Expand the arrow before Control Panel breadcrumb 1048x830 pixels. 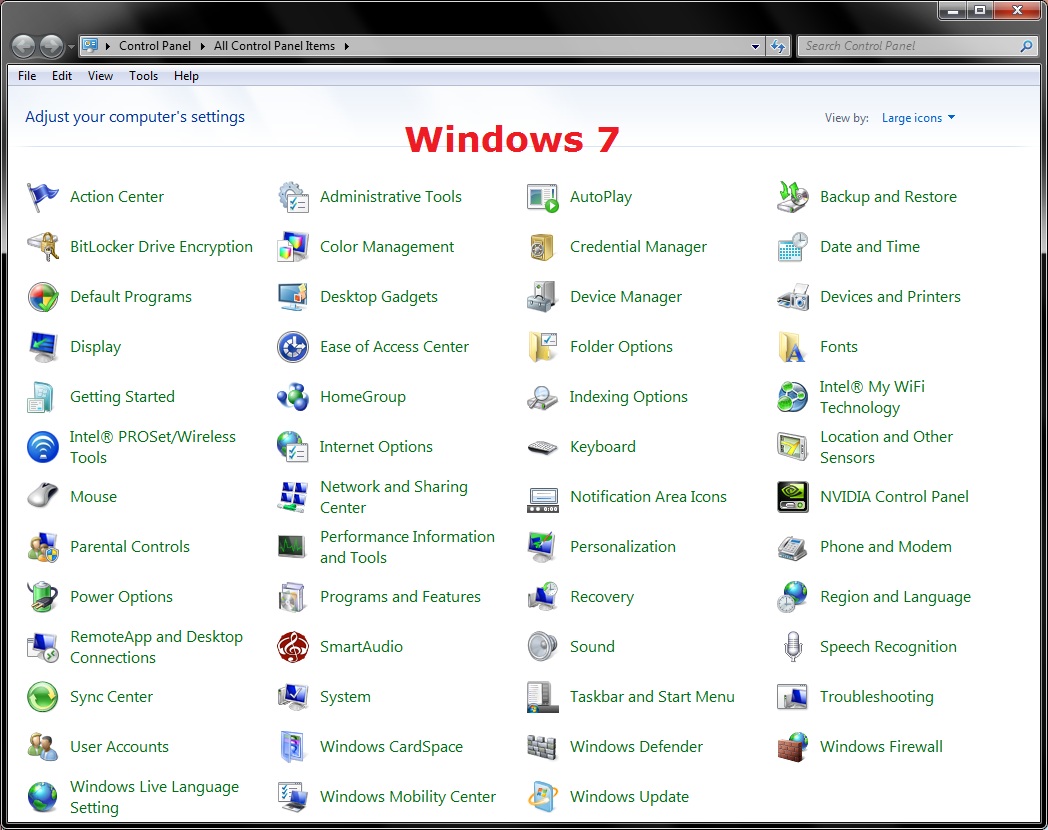point(108,46)
